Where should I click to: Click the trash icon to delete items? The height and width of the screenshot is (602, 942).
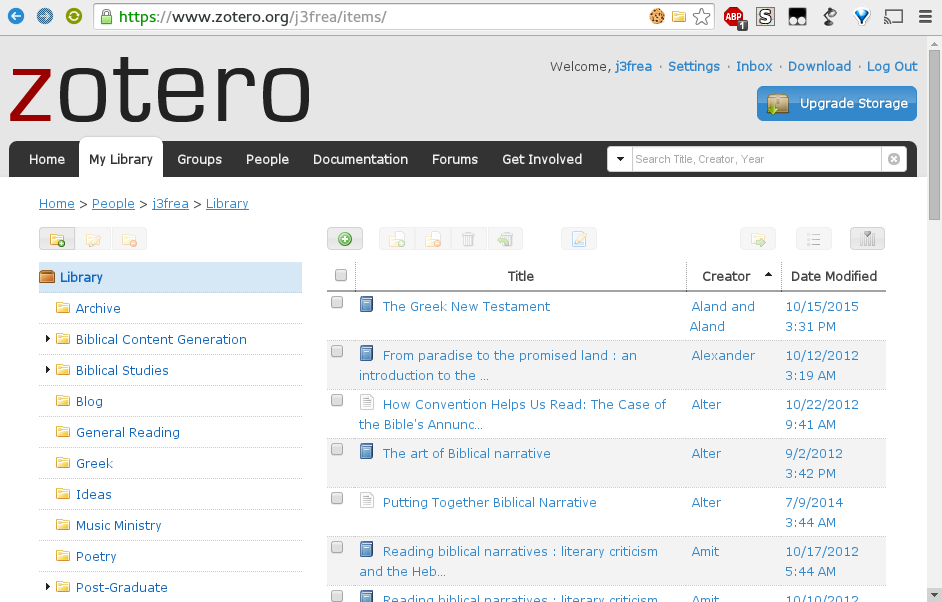[469, 239]
